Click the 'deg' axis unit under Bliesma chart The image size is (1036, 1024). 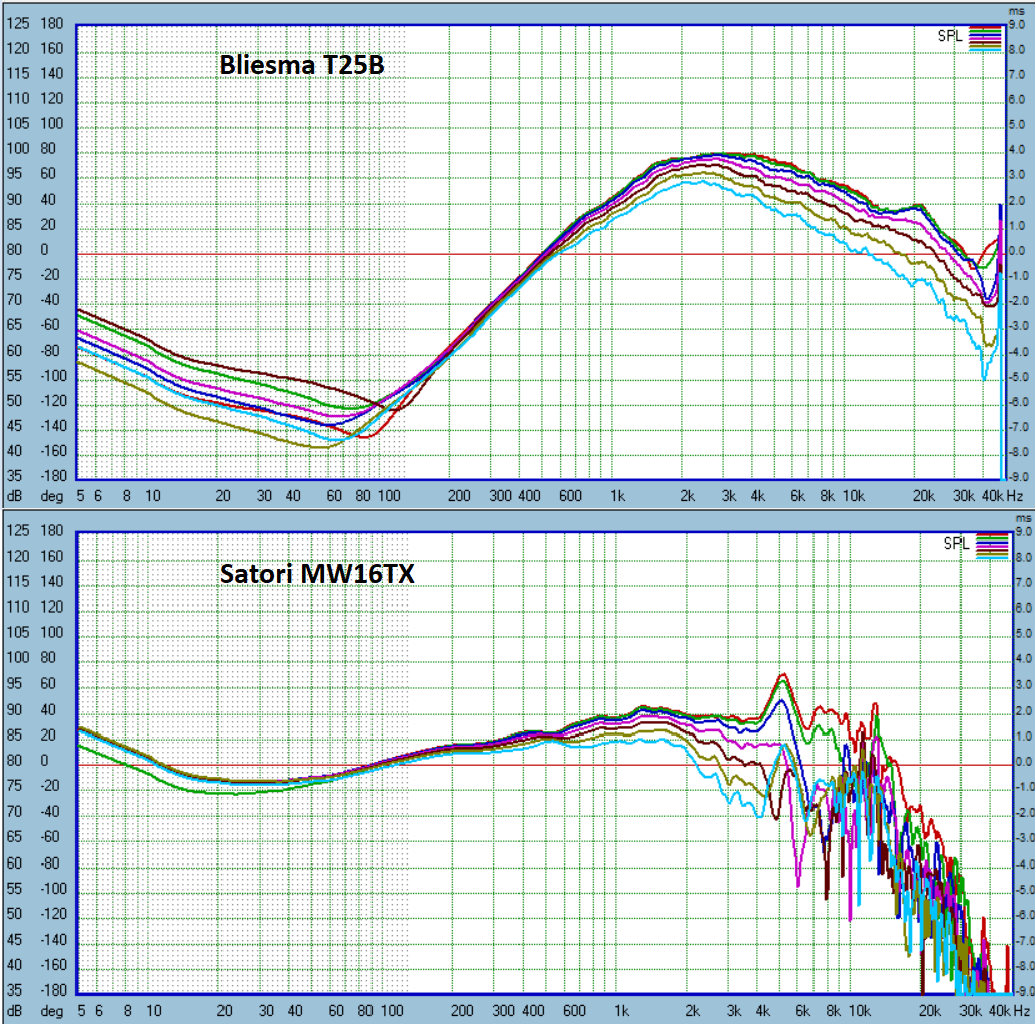[52, 496]
